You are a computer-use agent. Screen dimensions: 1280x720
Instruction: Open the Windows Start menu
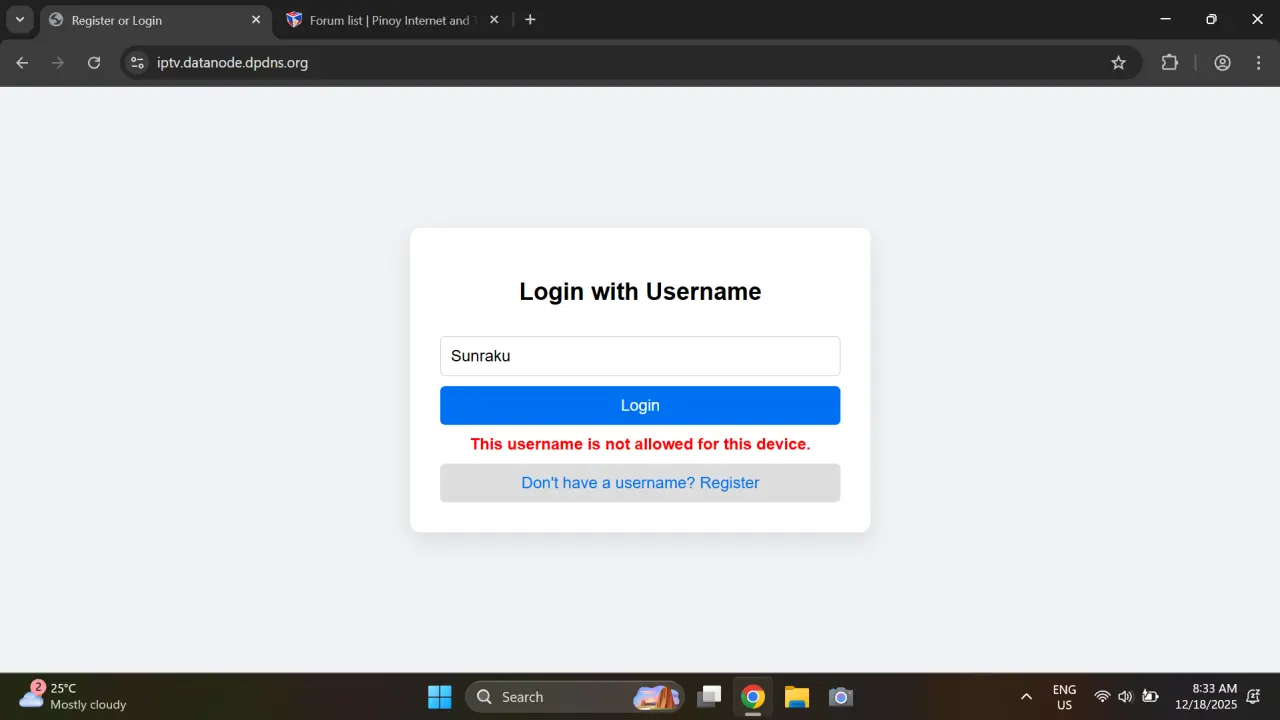[440, 697]
